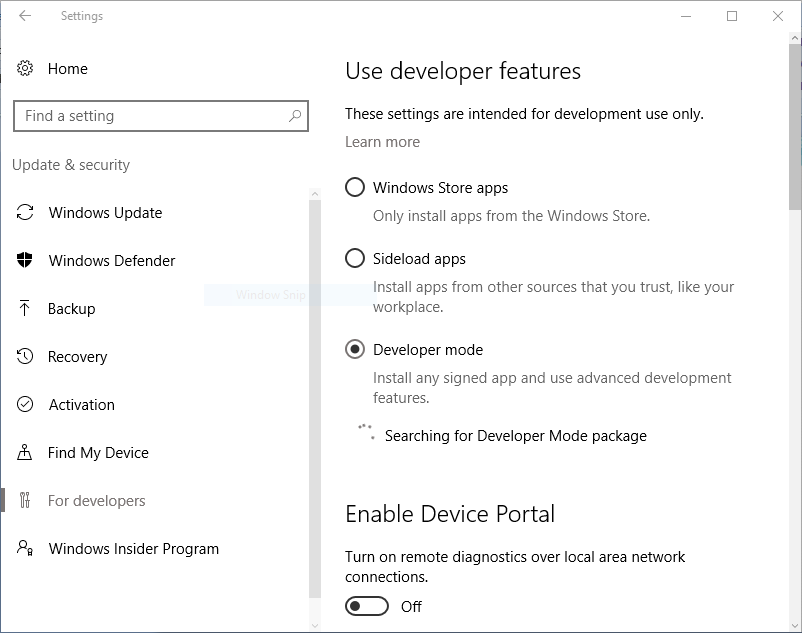
Task: Click the Windows Insider Program person icon
Action: point(25,548)
